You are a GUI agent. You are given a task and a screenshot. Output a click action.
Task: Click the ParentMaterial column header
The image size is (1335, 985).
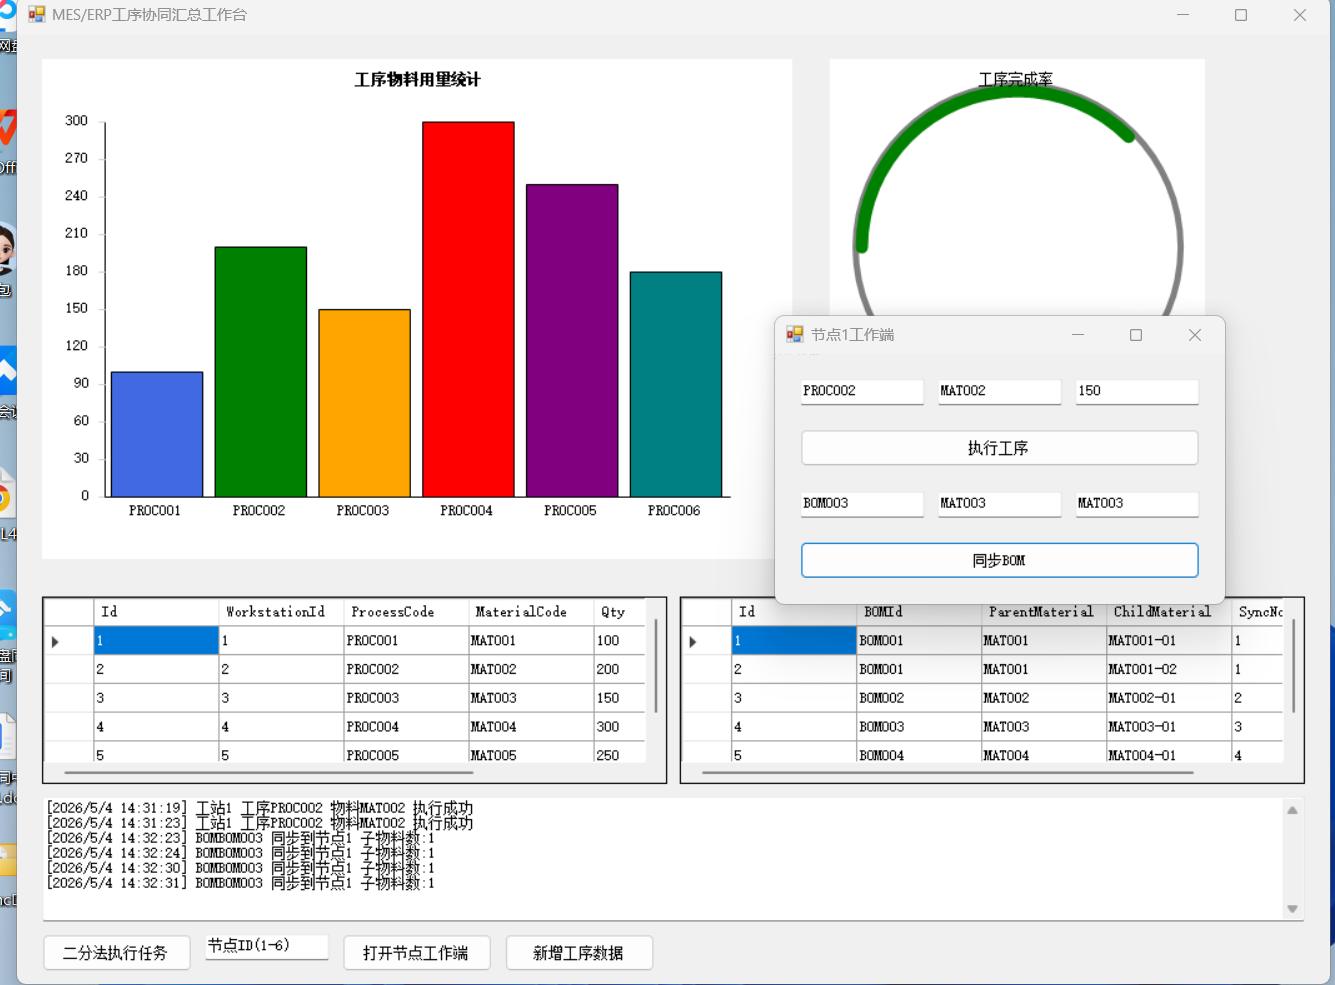(1044, 612)
